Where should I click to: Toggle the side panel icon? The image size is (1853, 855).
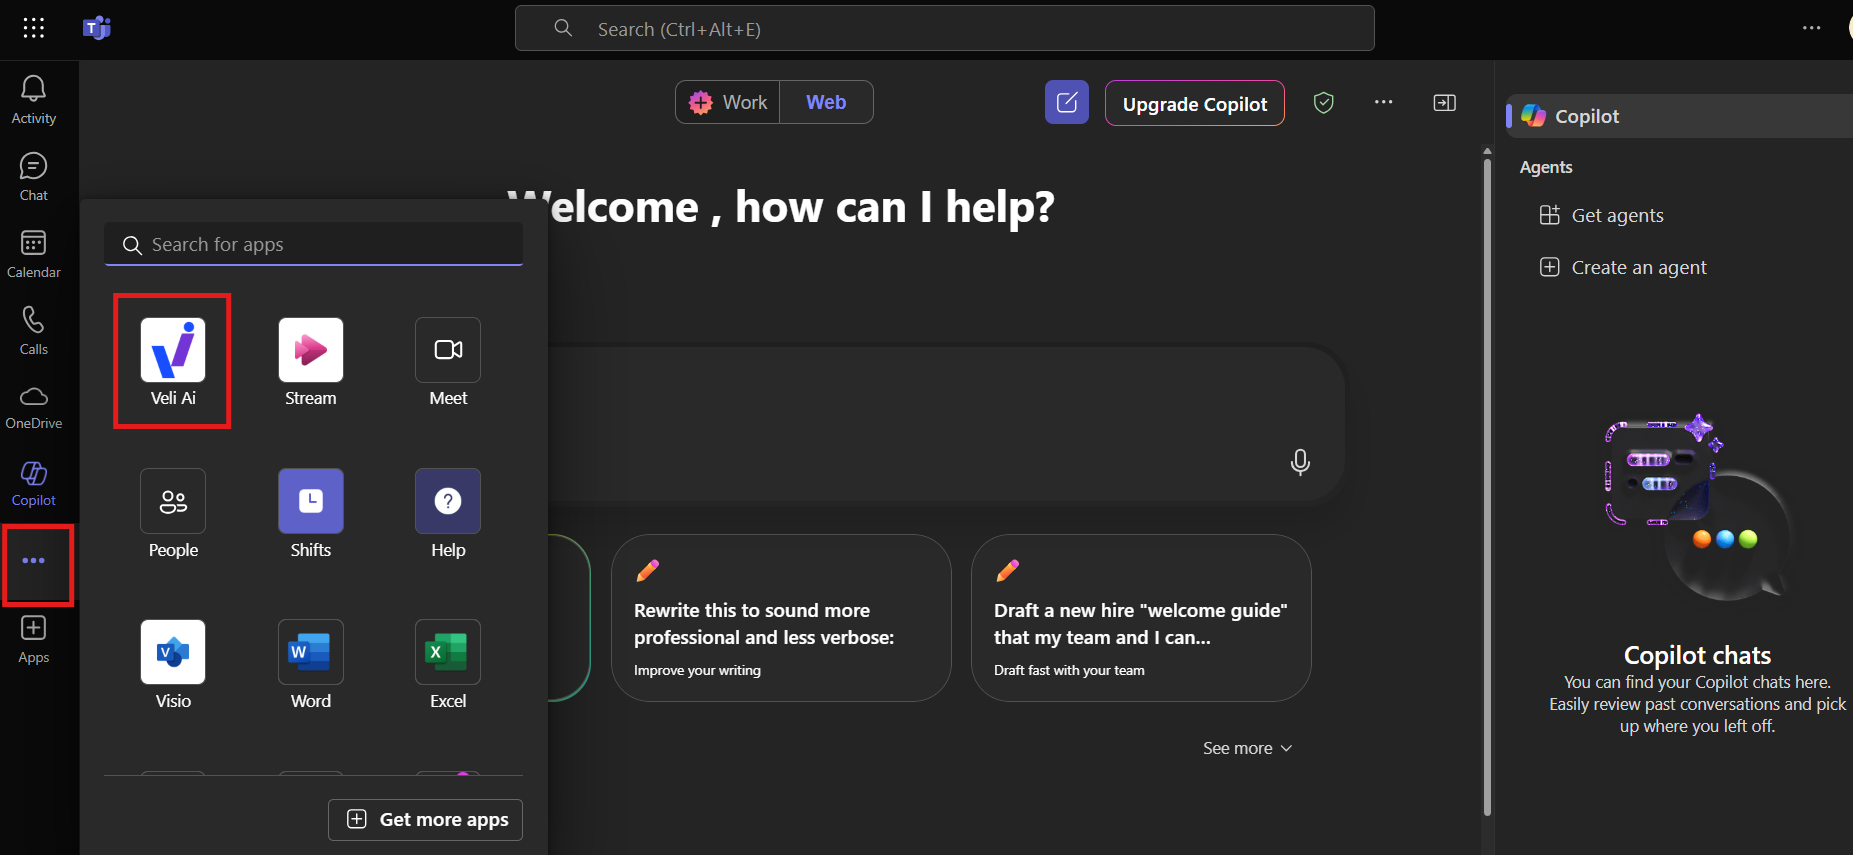point(1445,102)
